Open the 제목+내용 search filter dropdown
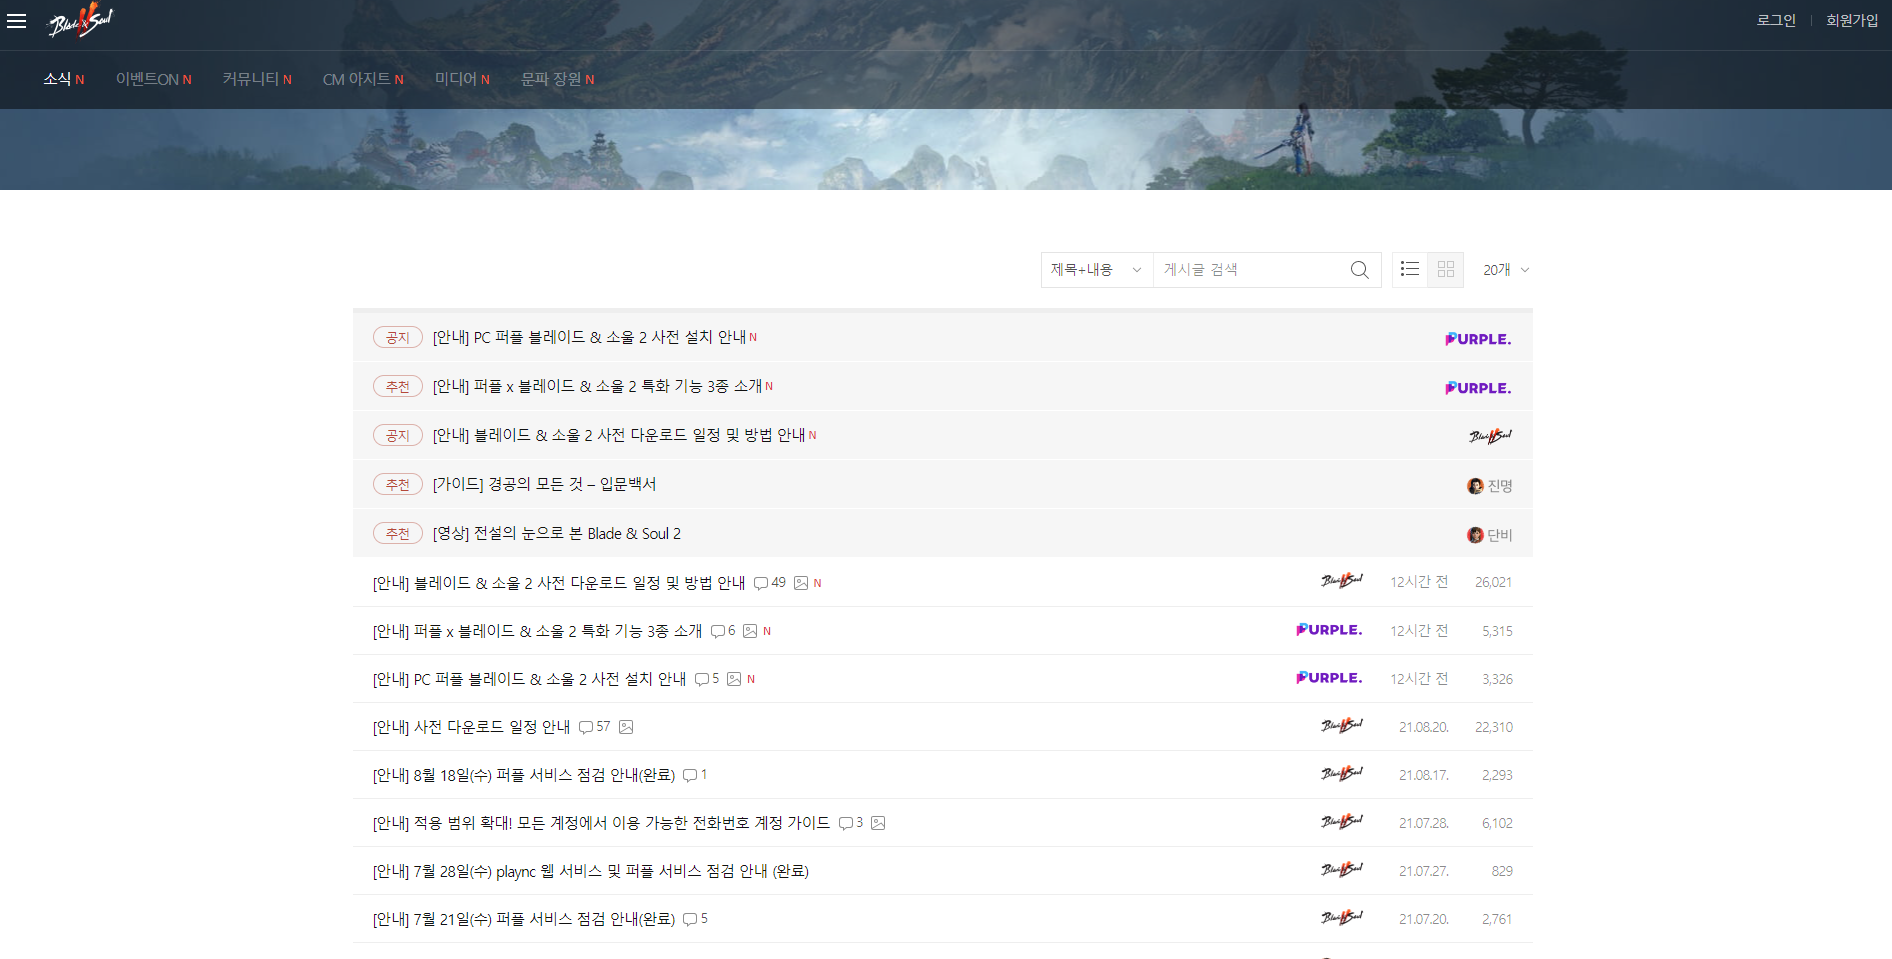This screenshot has width=1892, height=959. (x=1097, y=270)
